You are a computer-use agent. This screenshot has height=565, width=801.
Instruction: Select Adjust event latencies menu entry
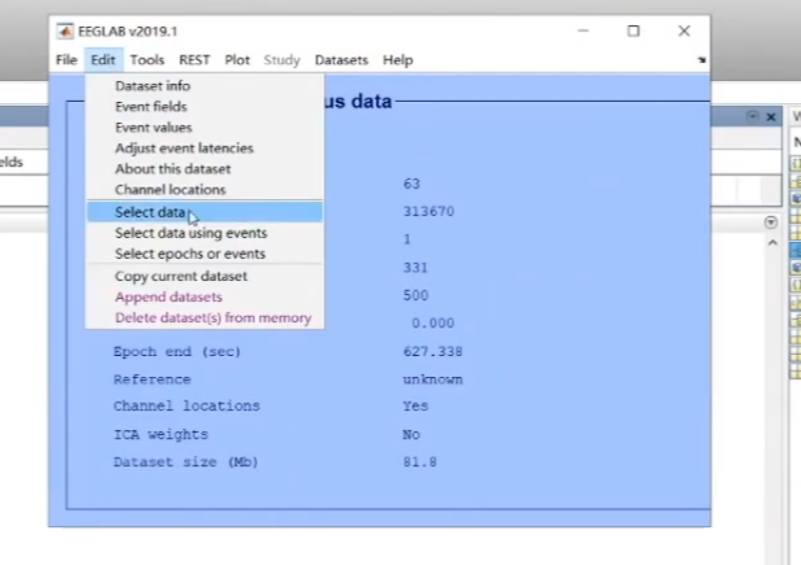point(184,148)
